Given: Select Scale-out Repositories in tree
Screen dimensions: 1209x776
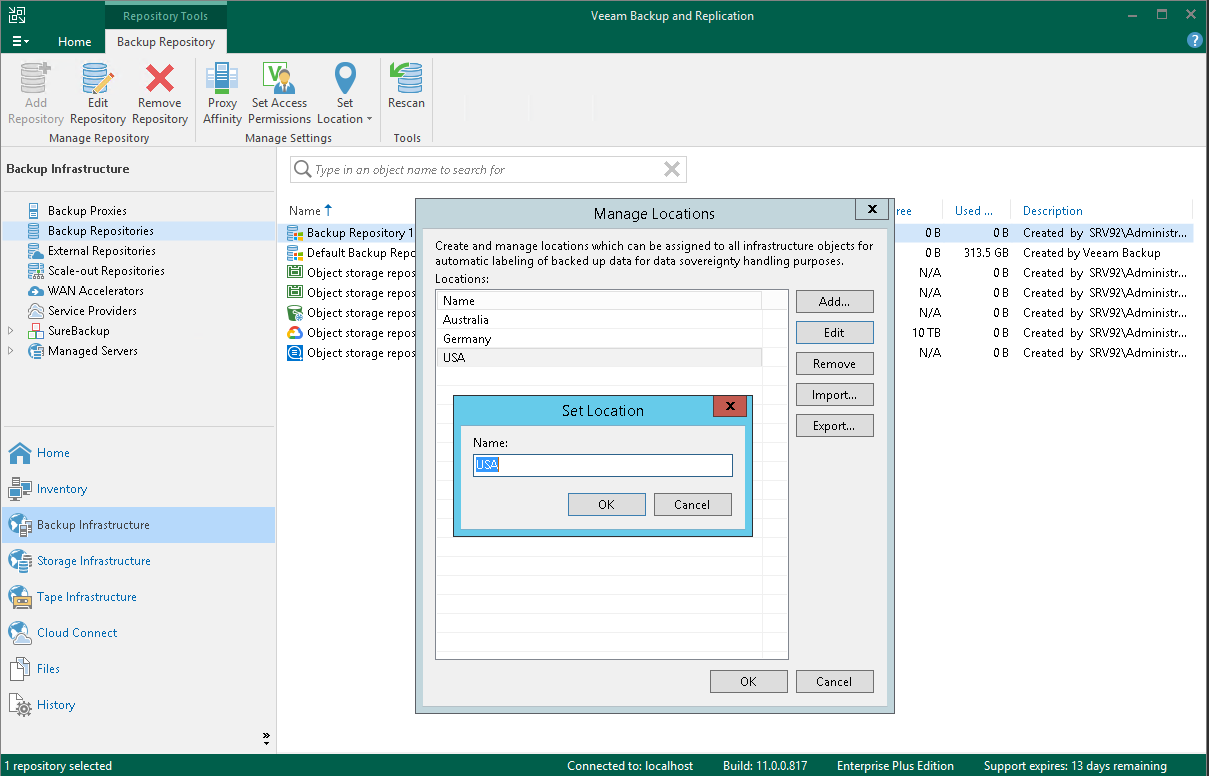Looking at the screenshot, I should pos(106,271).
